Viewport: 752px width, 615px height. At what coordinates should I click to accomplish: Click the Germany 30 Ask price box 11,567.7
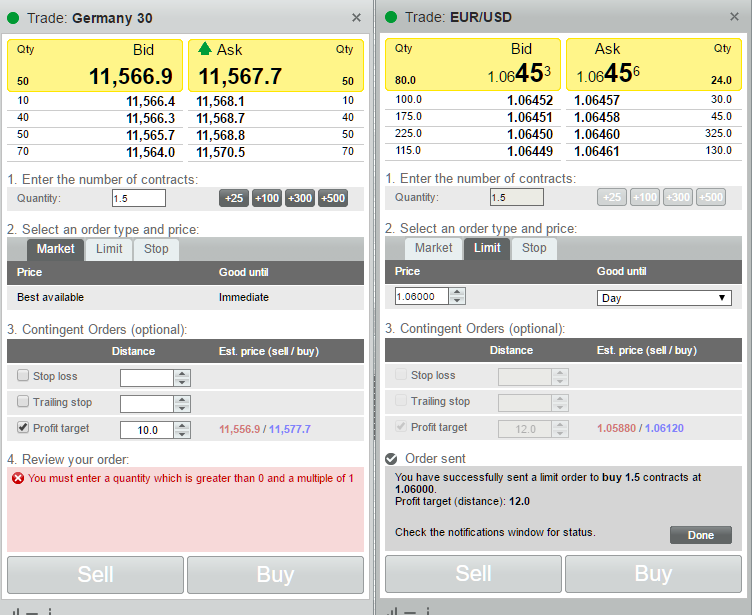276,66
